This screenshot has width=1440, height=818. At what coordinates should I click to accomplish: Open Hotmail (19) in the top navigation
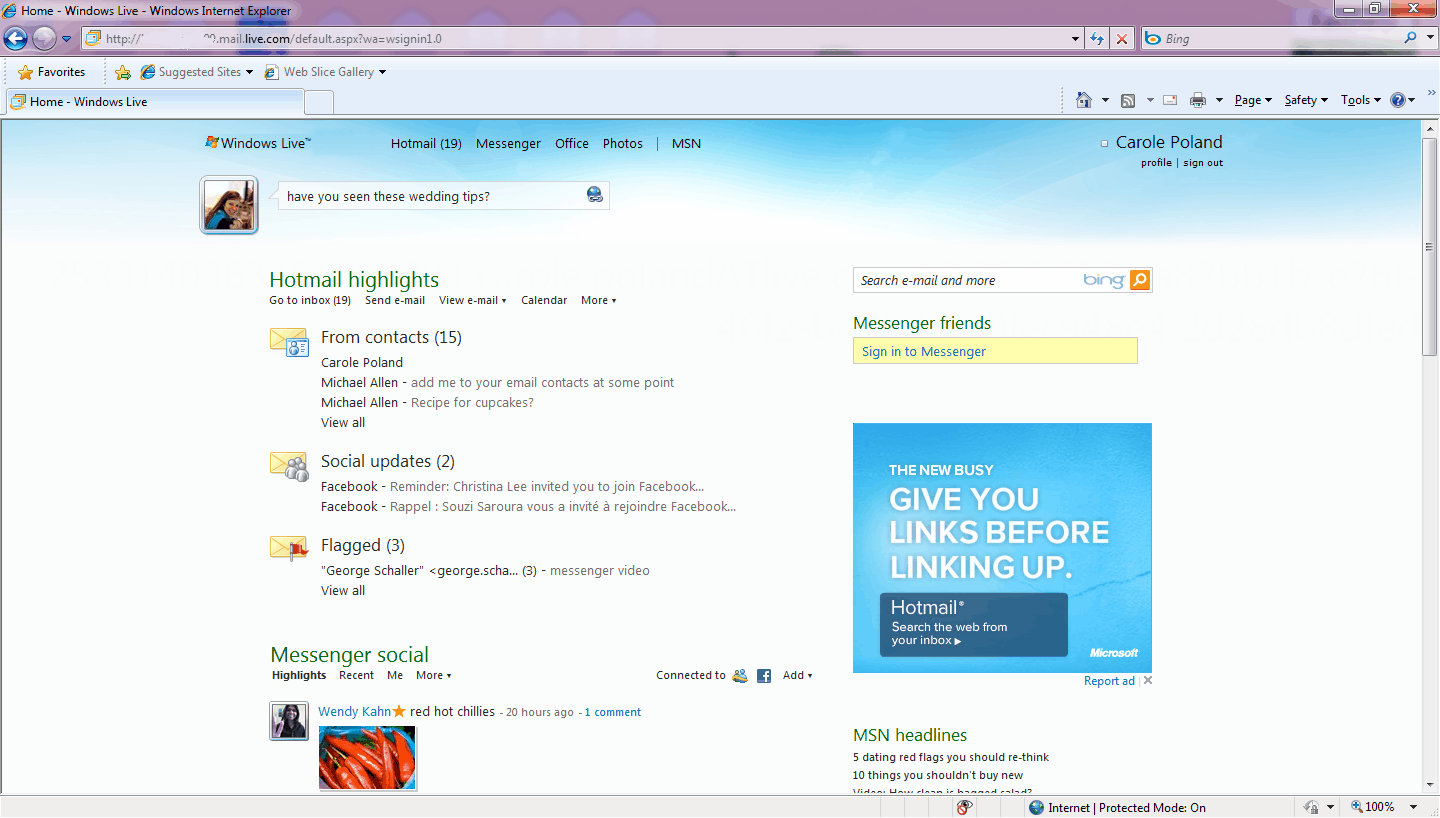pos(426,144)
